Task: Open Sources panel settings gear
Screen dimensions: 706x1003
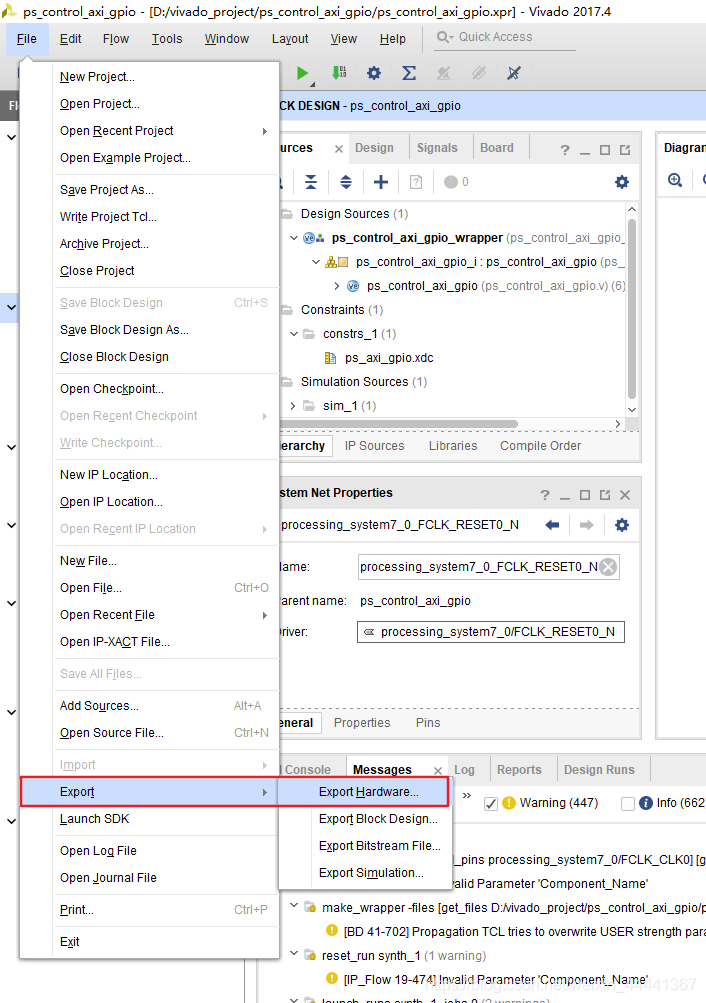Action: 622,182
